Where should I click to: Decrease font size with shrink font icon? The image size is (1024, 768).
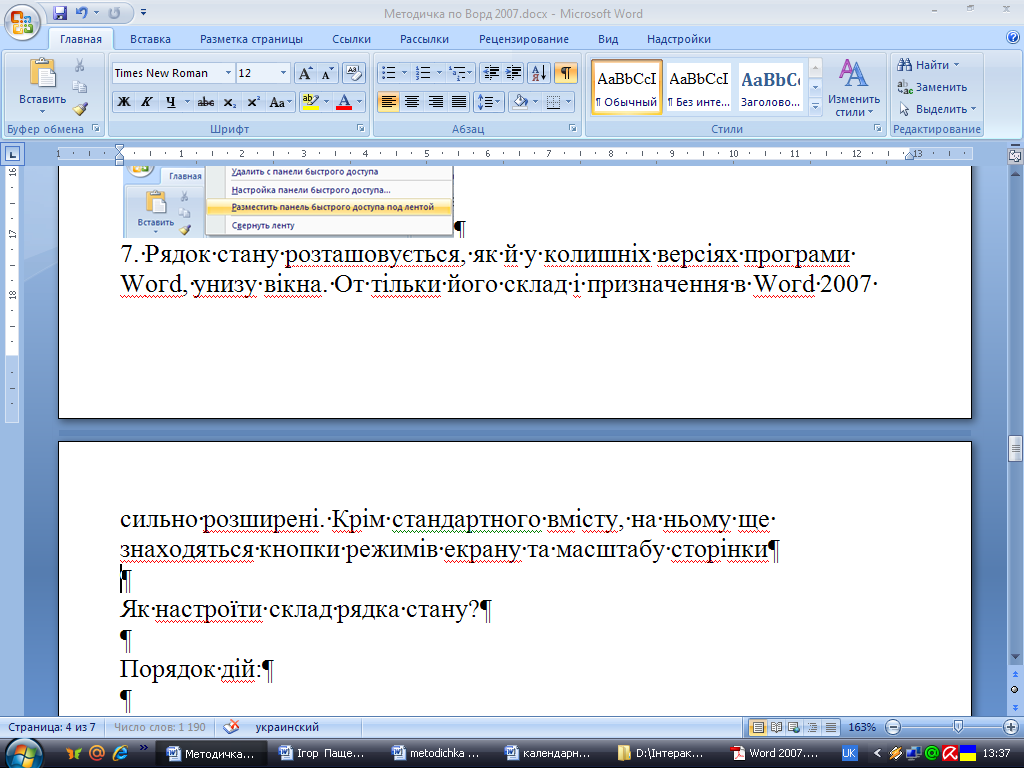327,72
